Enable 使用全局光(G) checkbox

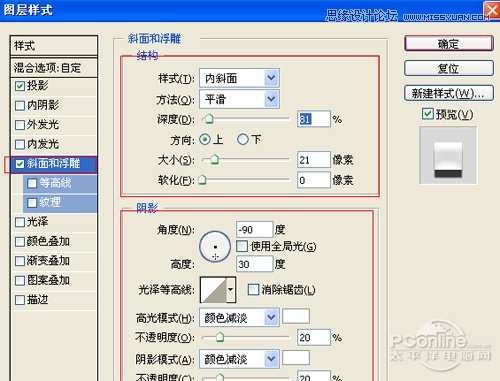(x=242, y=246)
